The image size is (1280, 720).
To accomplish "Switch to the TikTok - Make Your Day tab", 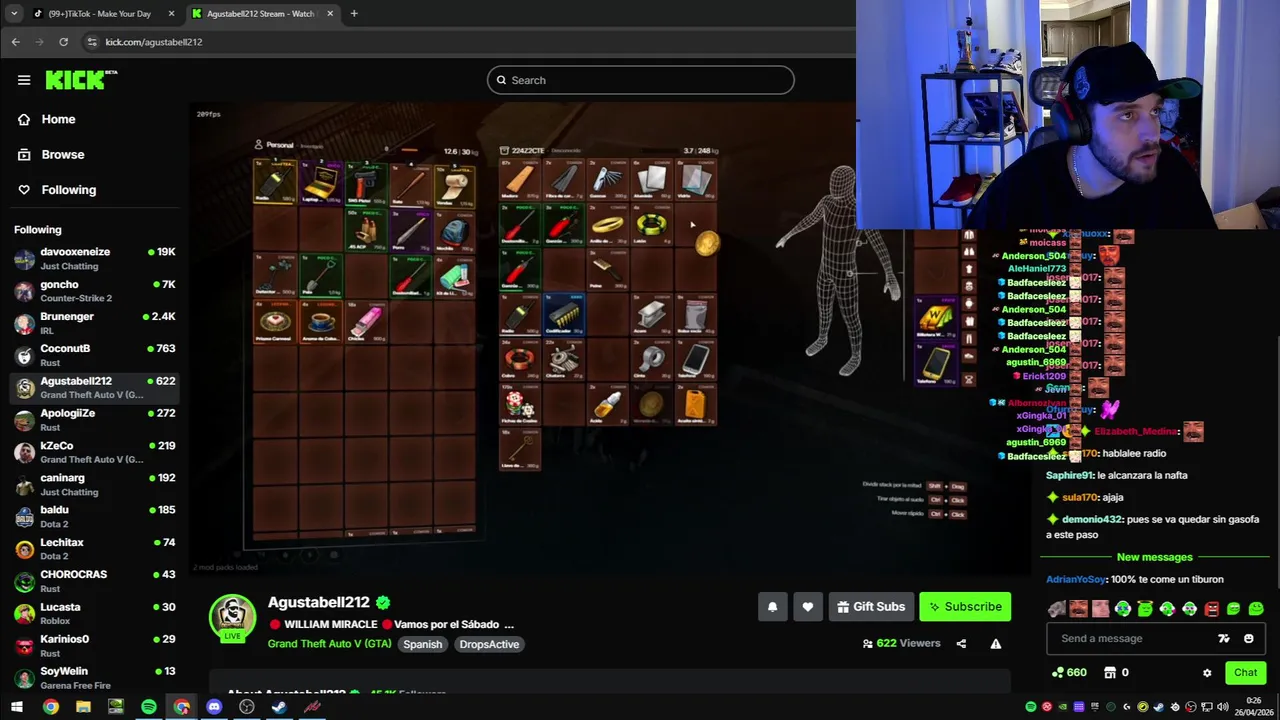I will (x=99, y=14).
